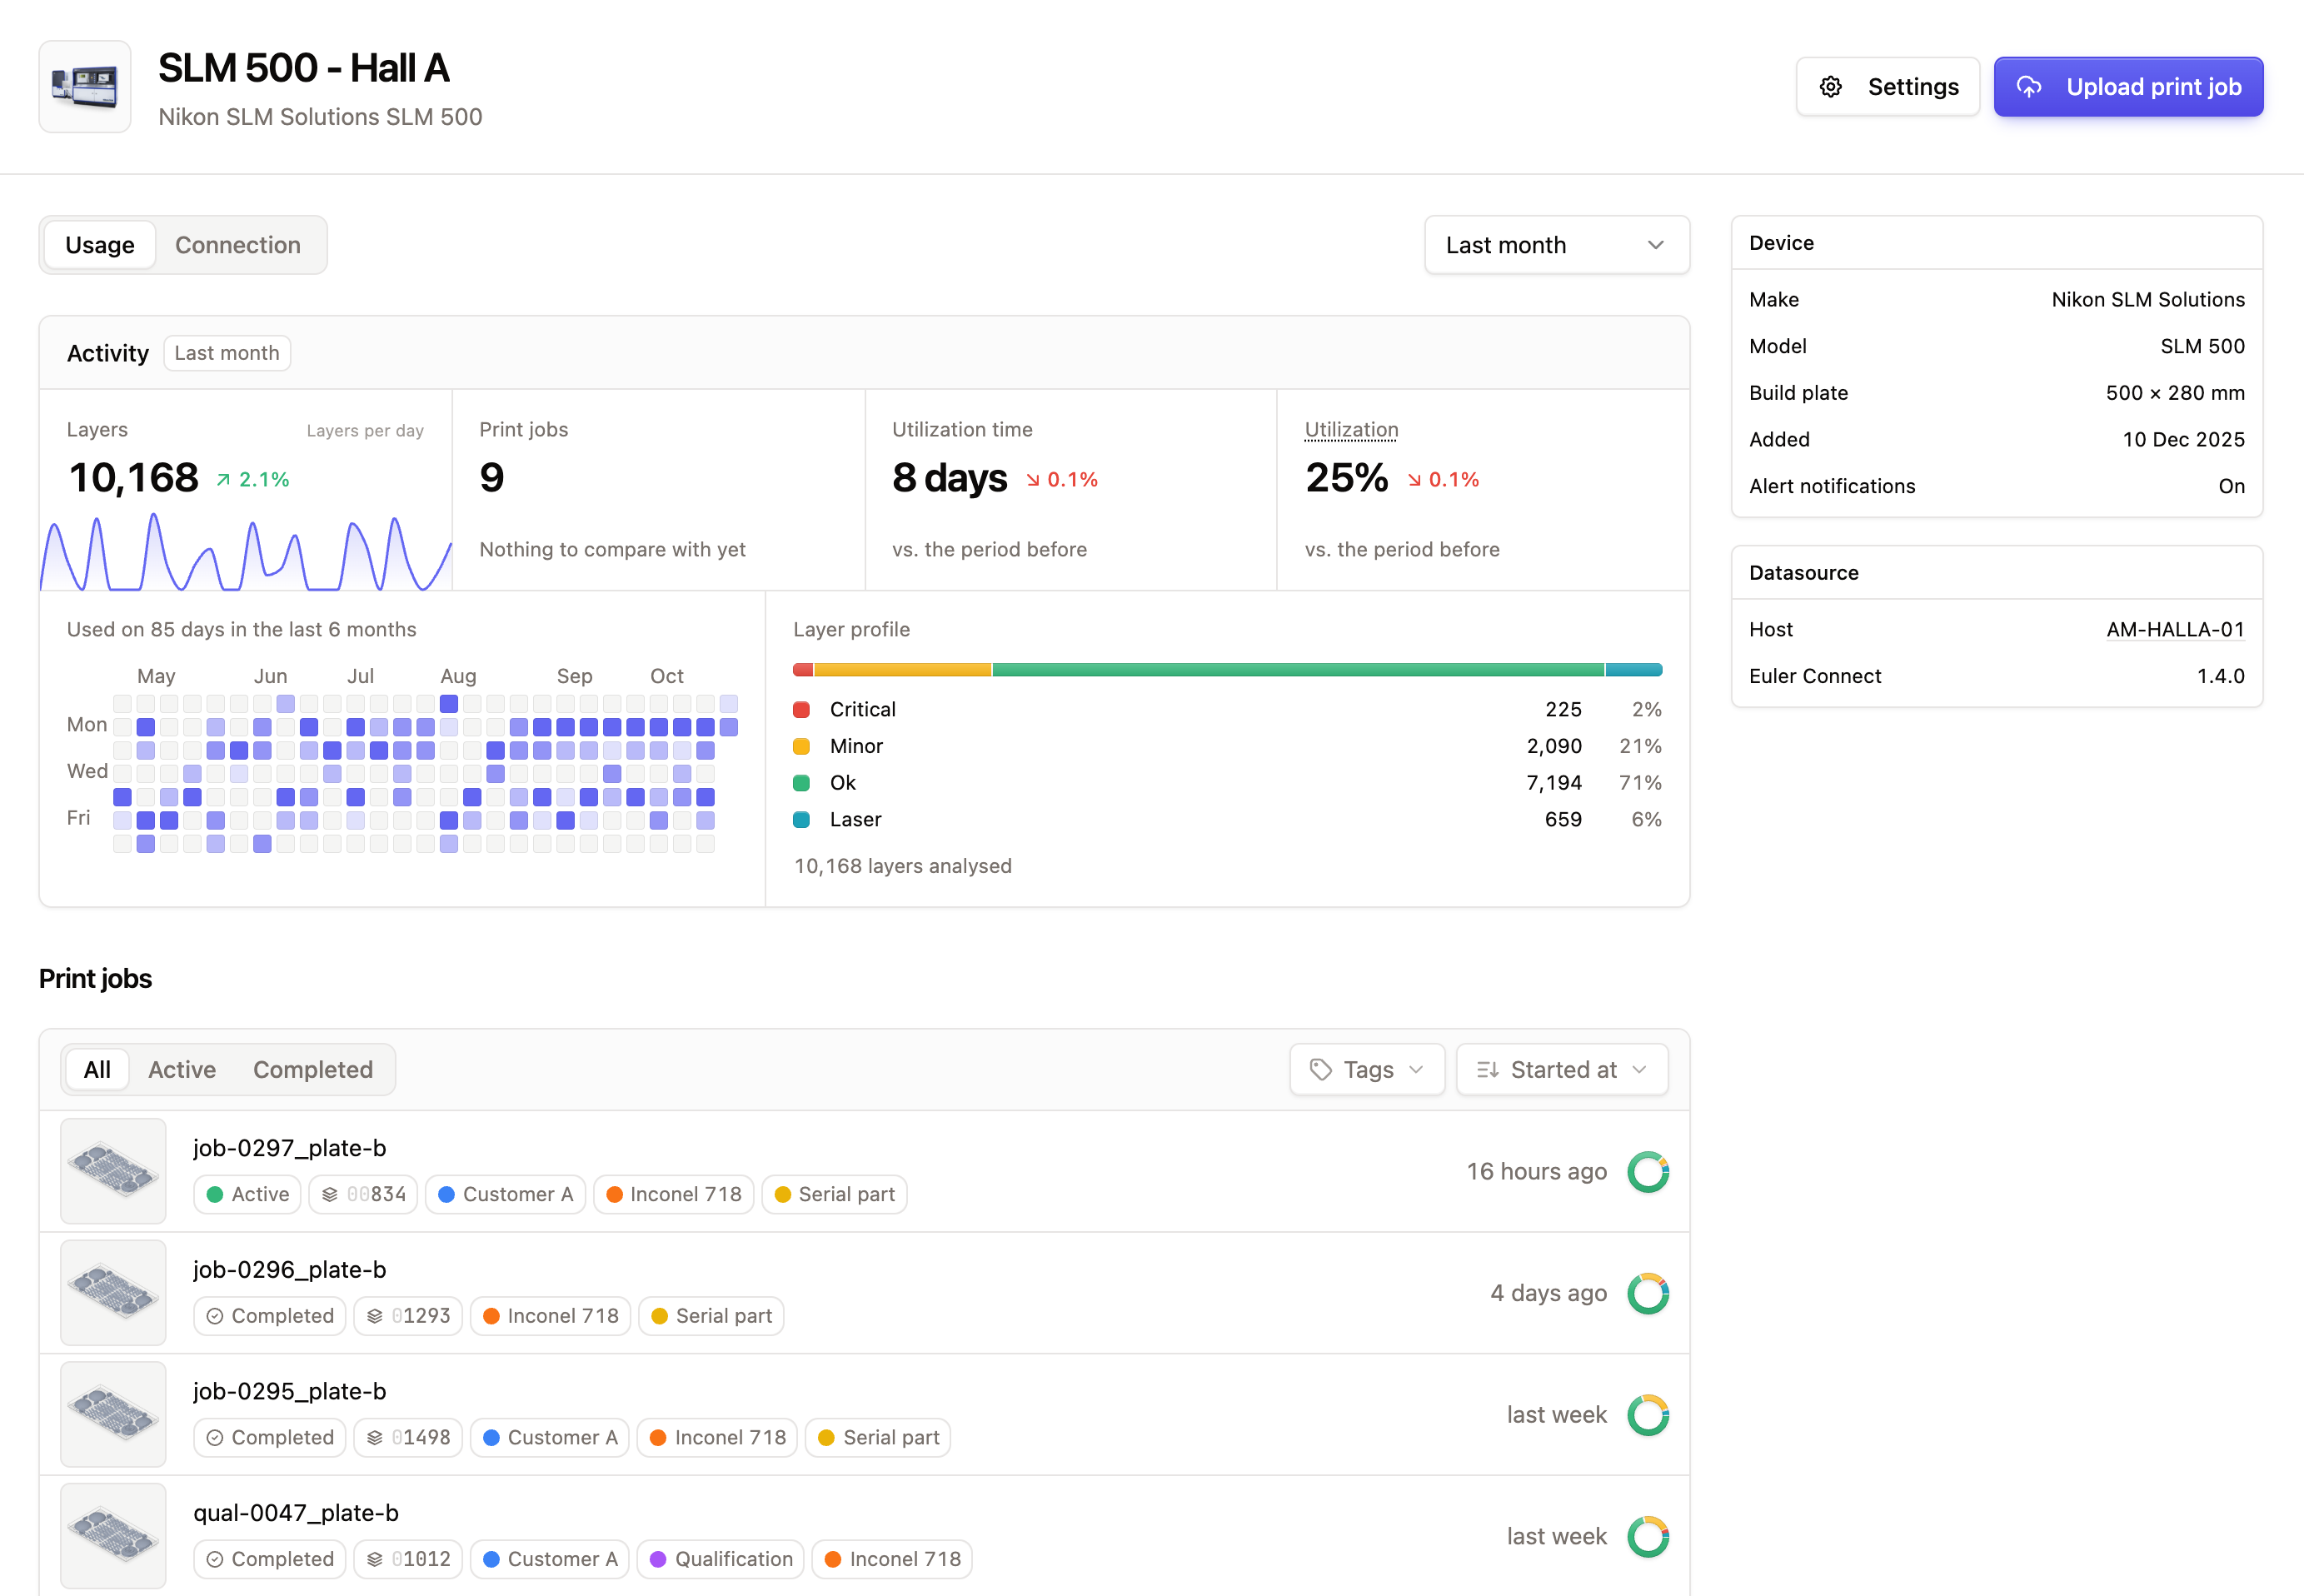
Task: Click layers badge 00834 on job-0297
Action: click(363, 1194)
